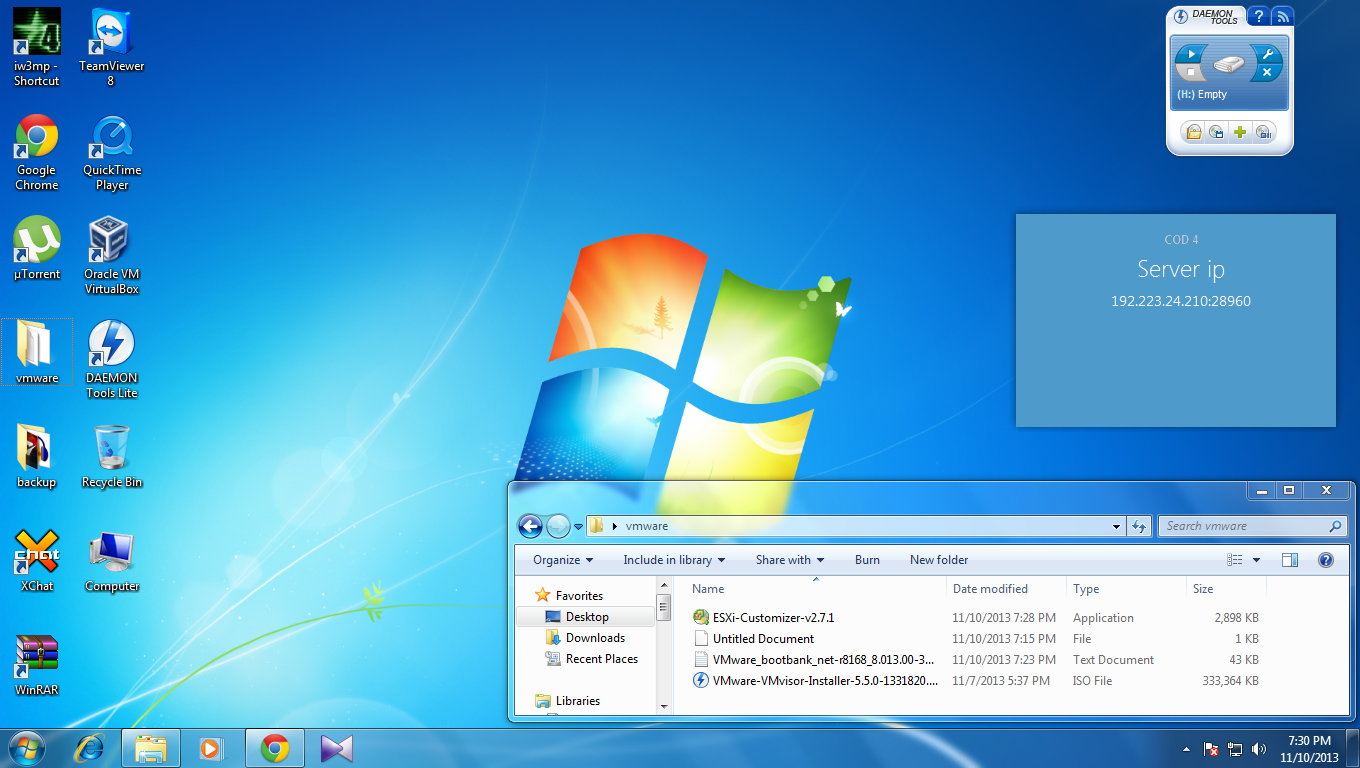Click the disc image creation icon in DAEMON gadget

coord(1216,132)
